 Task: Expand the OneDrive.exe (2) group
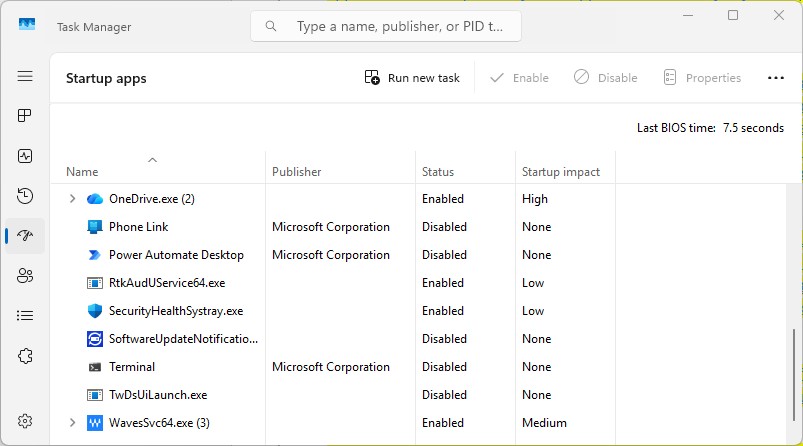coord(72,199)
